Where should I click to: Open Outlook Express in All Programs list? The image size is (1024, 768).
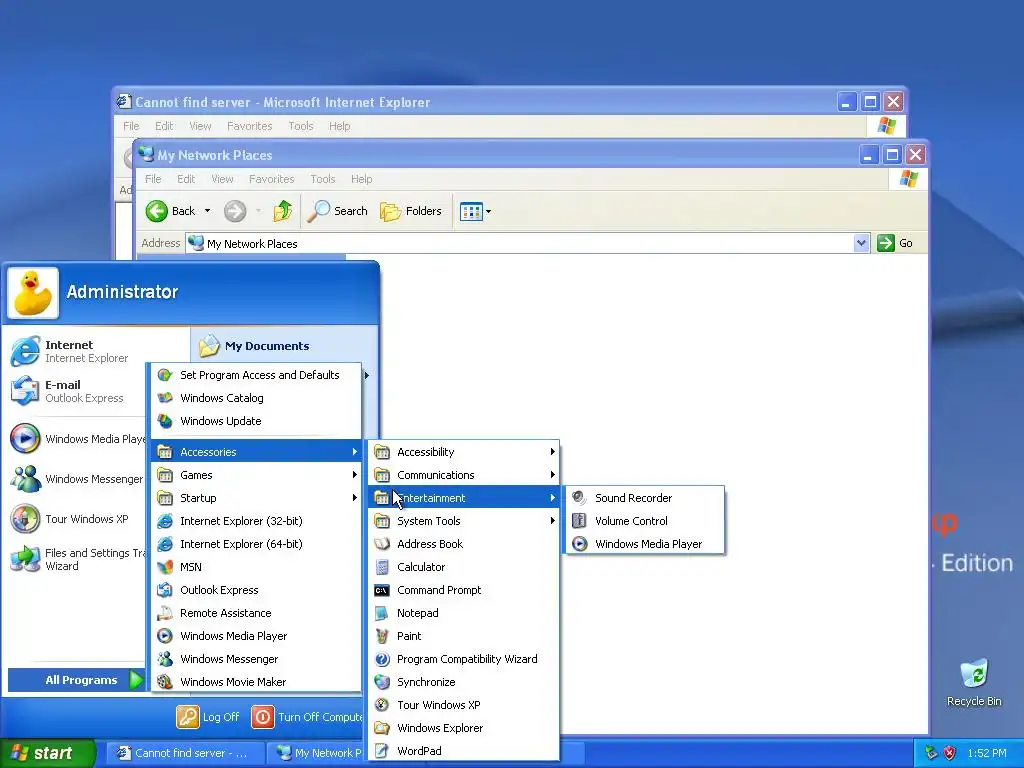[x=256, y=590]
